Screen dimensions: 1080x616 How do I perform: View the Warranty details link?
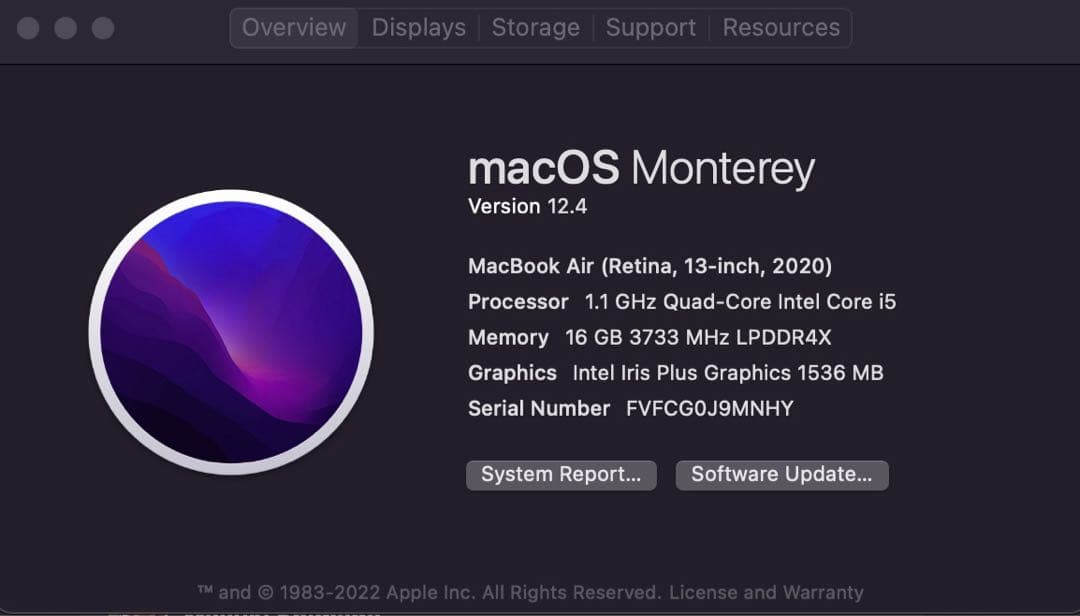[824, 591]
